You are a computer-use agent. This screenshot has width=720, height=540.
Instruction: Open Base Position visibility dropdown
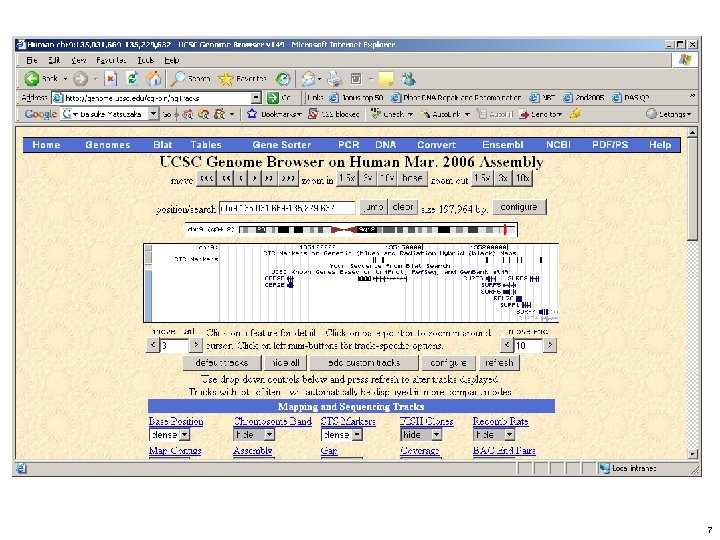[184, 434]
